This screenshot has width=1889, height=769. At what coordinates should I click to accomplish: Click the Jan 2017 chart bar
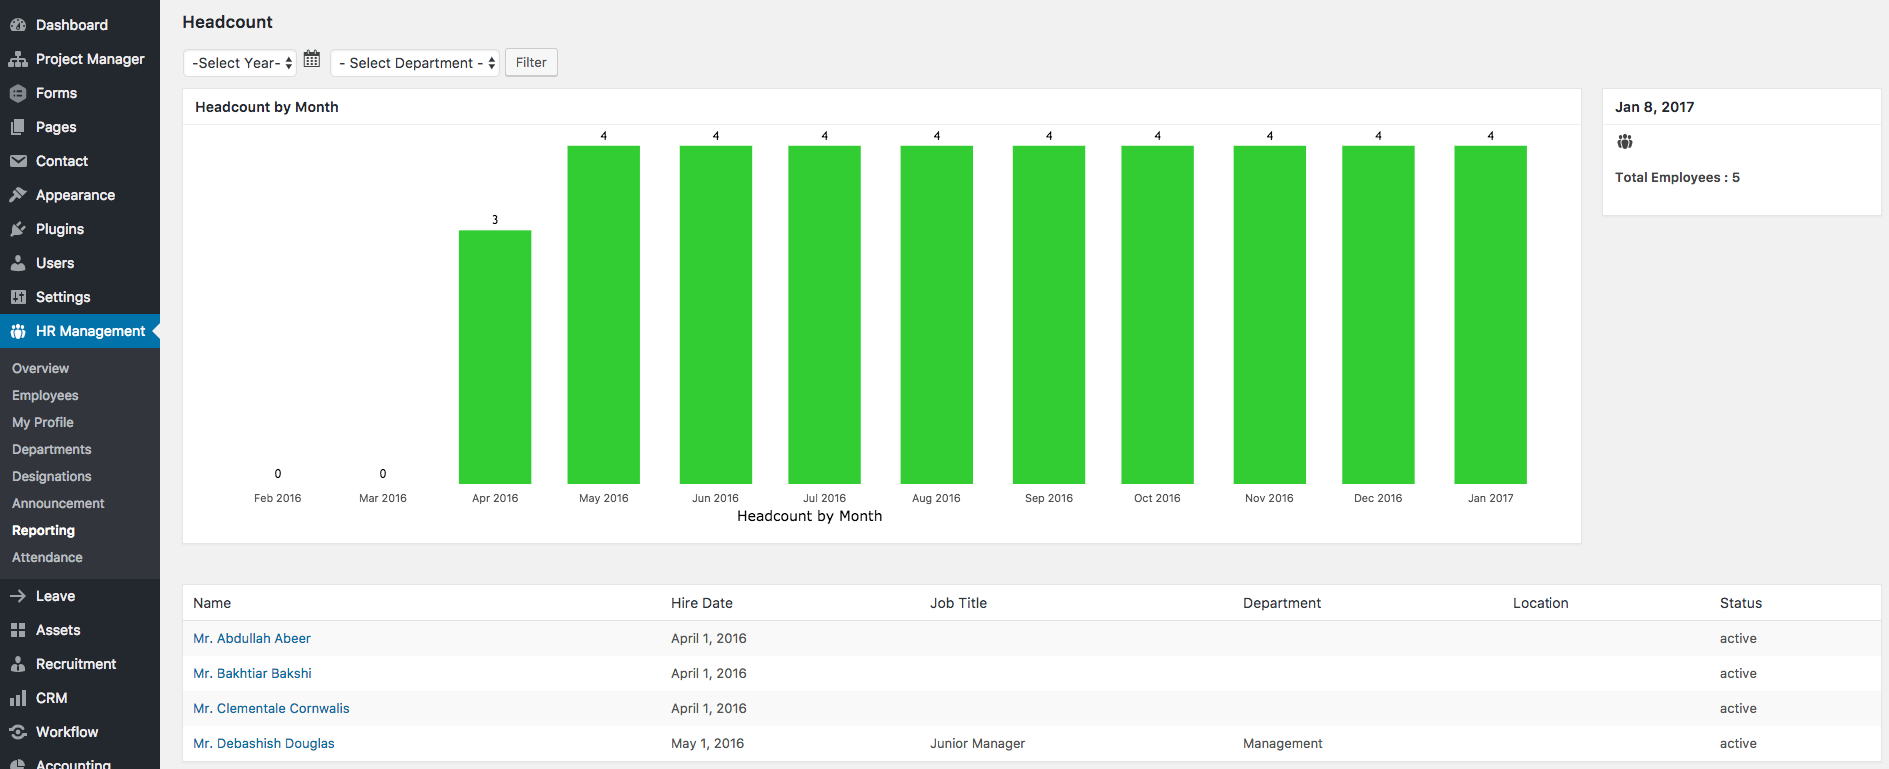(1491, 315)
